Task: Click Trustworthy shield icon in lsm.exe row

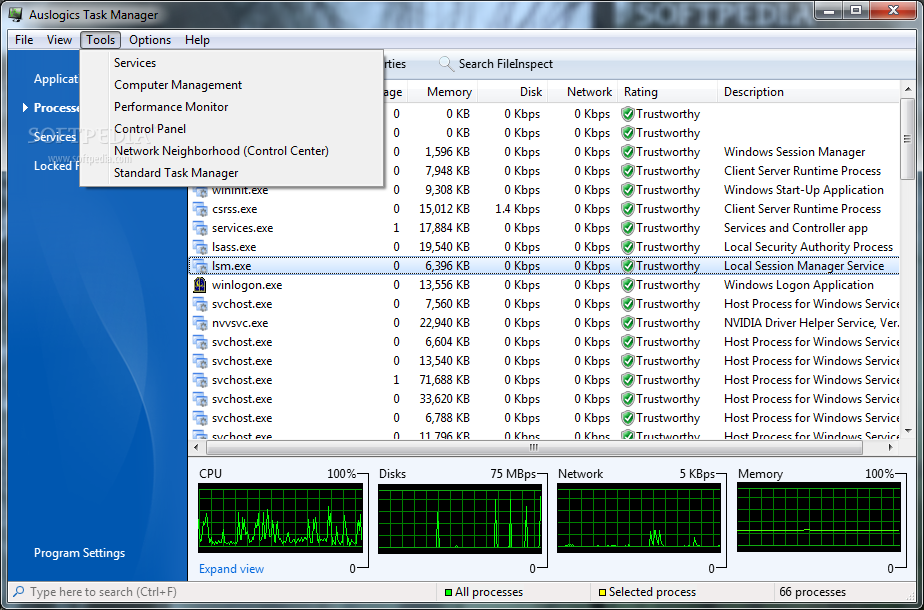Action: pos(628,266)
